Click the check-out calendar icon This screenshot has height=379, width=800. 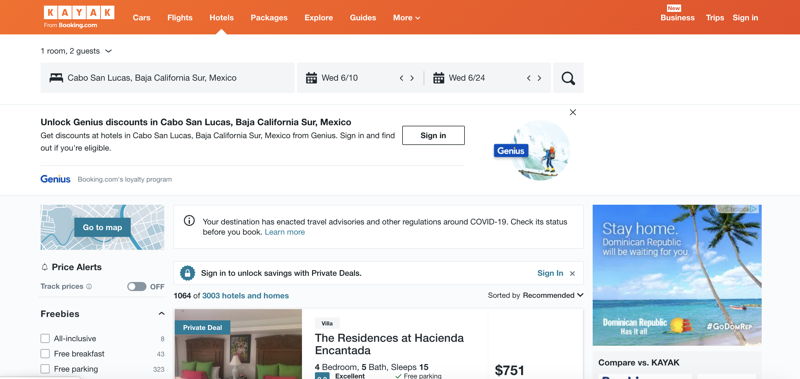coord(439,78)
